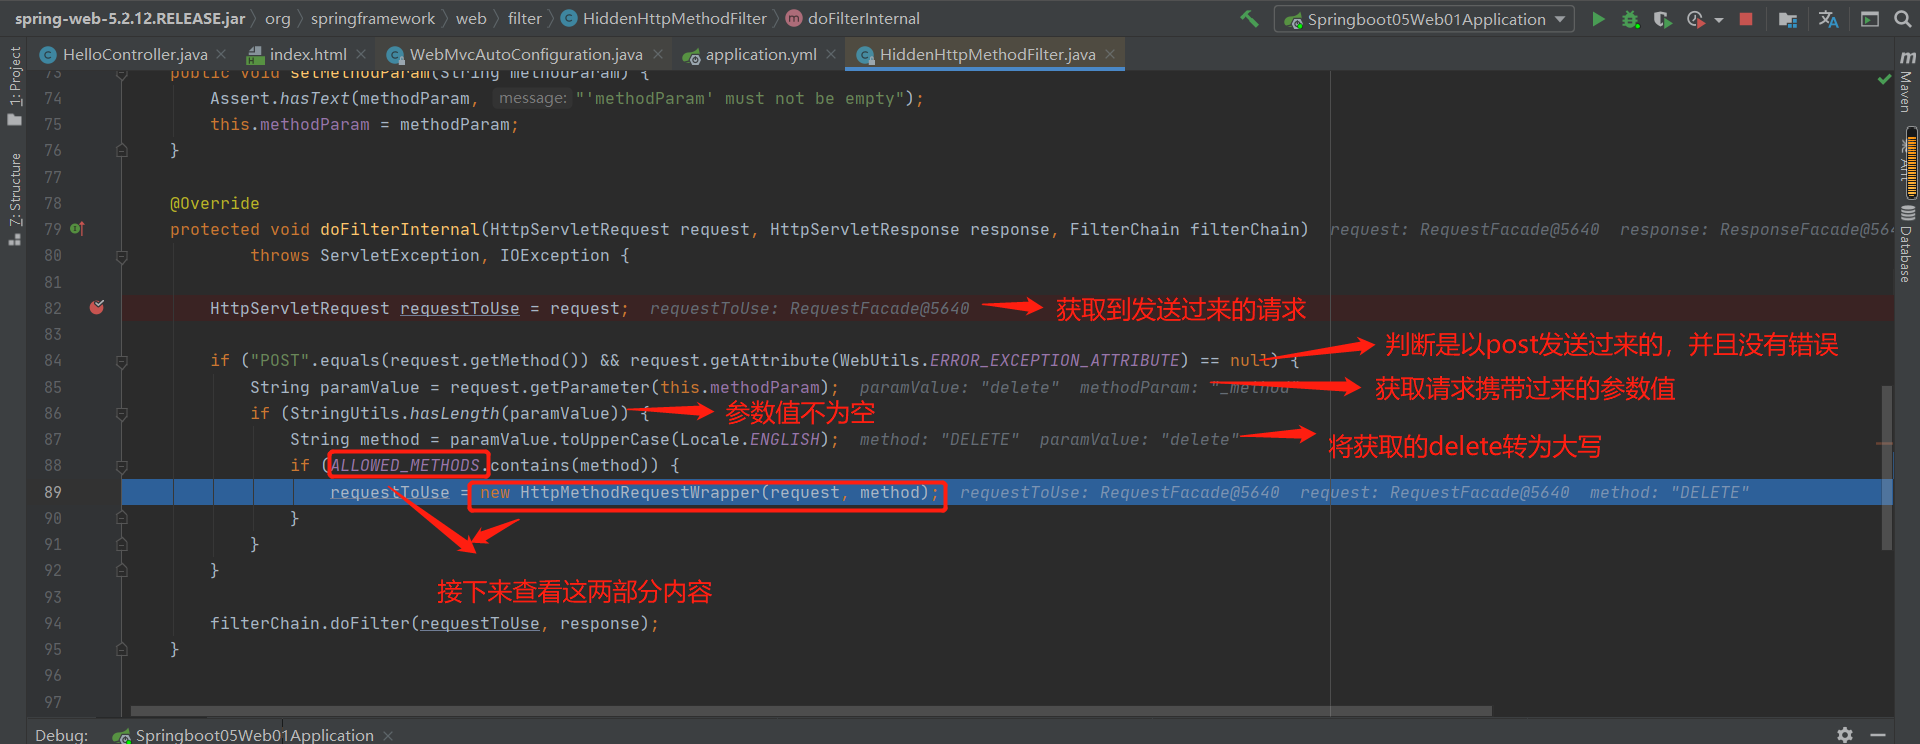1920x744 pixels.
Task: Open the Project tool window sidebar button
Action: 14,86
